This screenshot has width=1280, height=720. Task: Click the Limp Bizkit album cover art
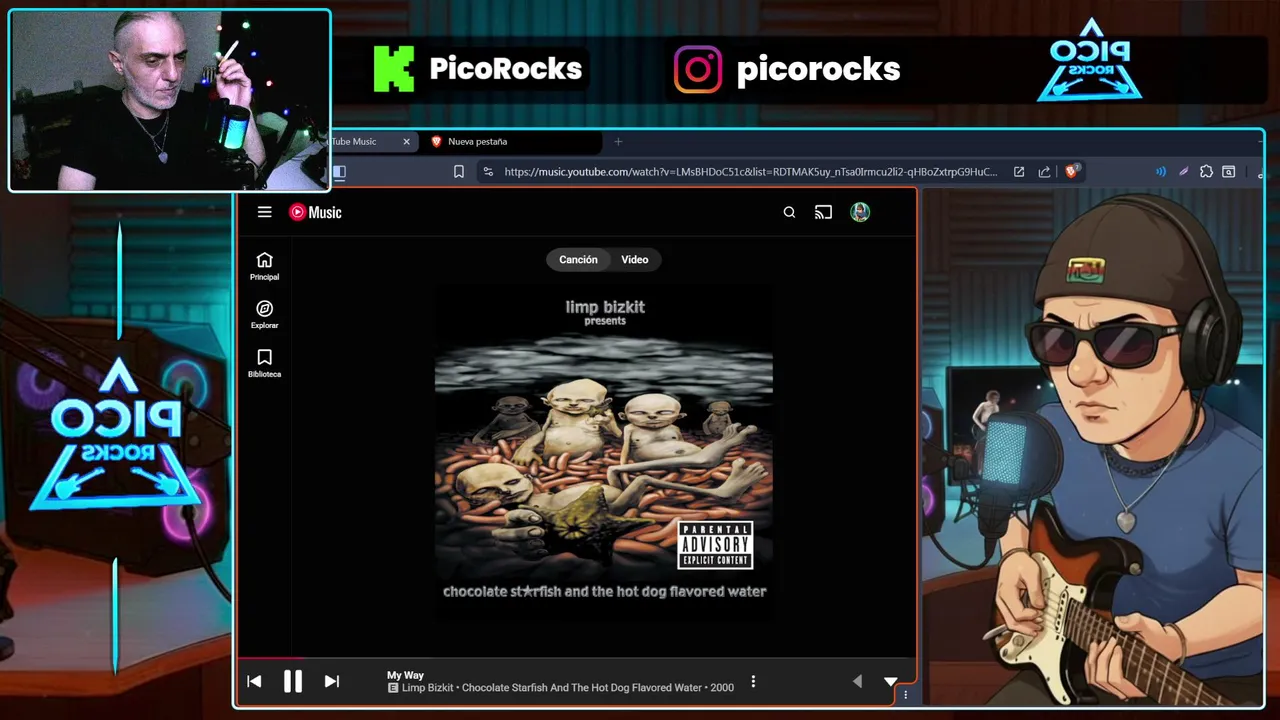click(x=604, y=452)
